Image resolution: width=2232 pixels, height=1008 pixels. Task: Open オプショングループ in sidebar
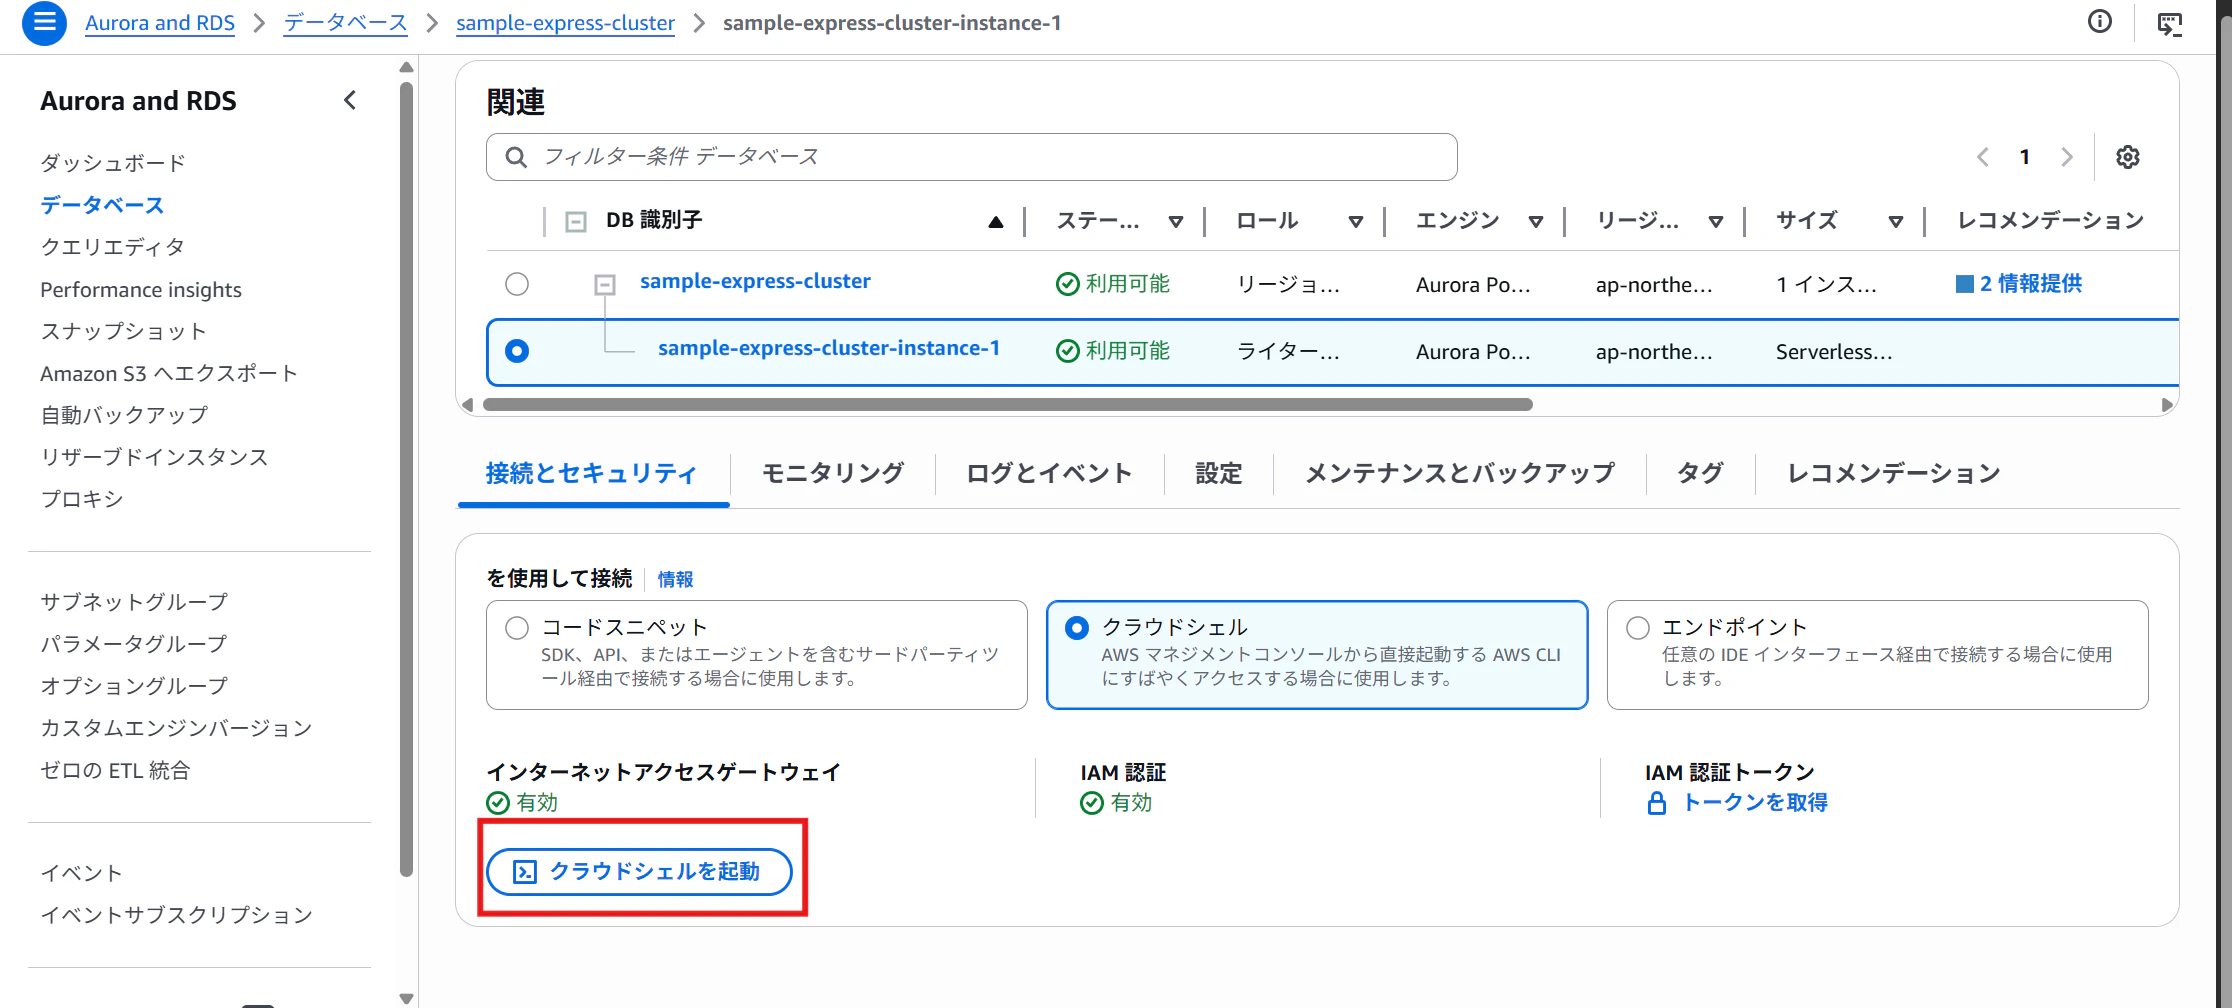(x=134, y=686)
